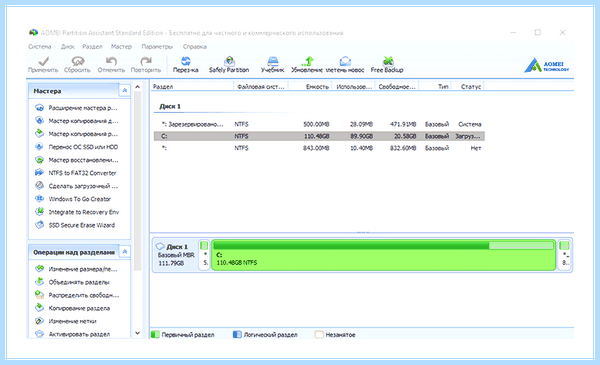The height and width of the screenshot is (365, 600).
Task: Start the partition extension wizard icon
Action: click(x=39, y=108)
